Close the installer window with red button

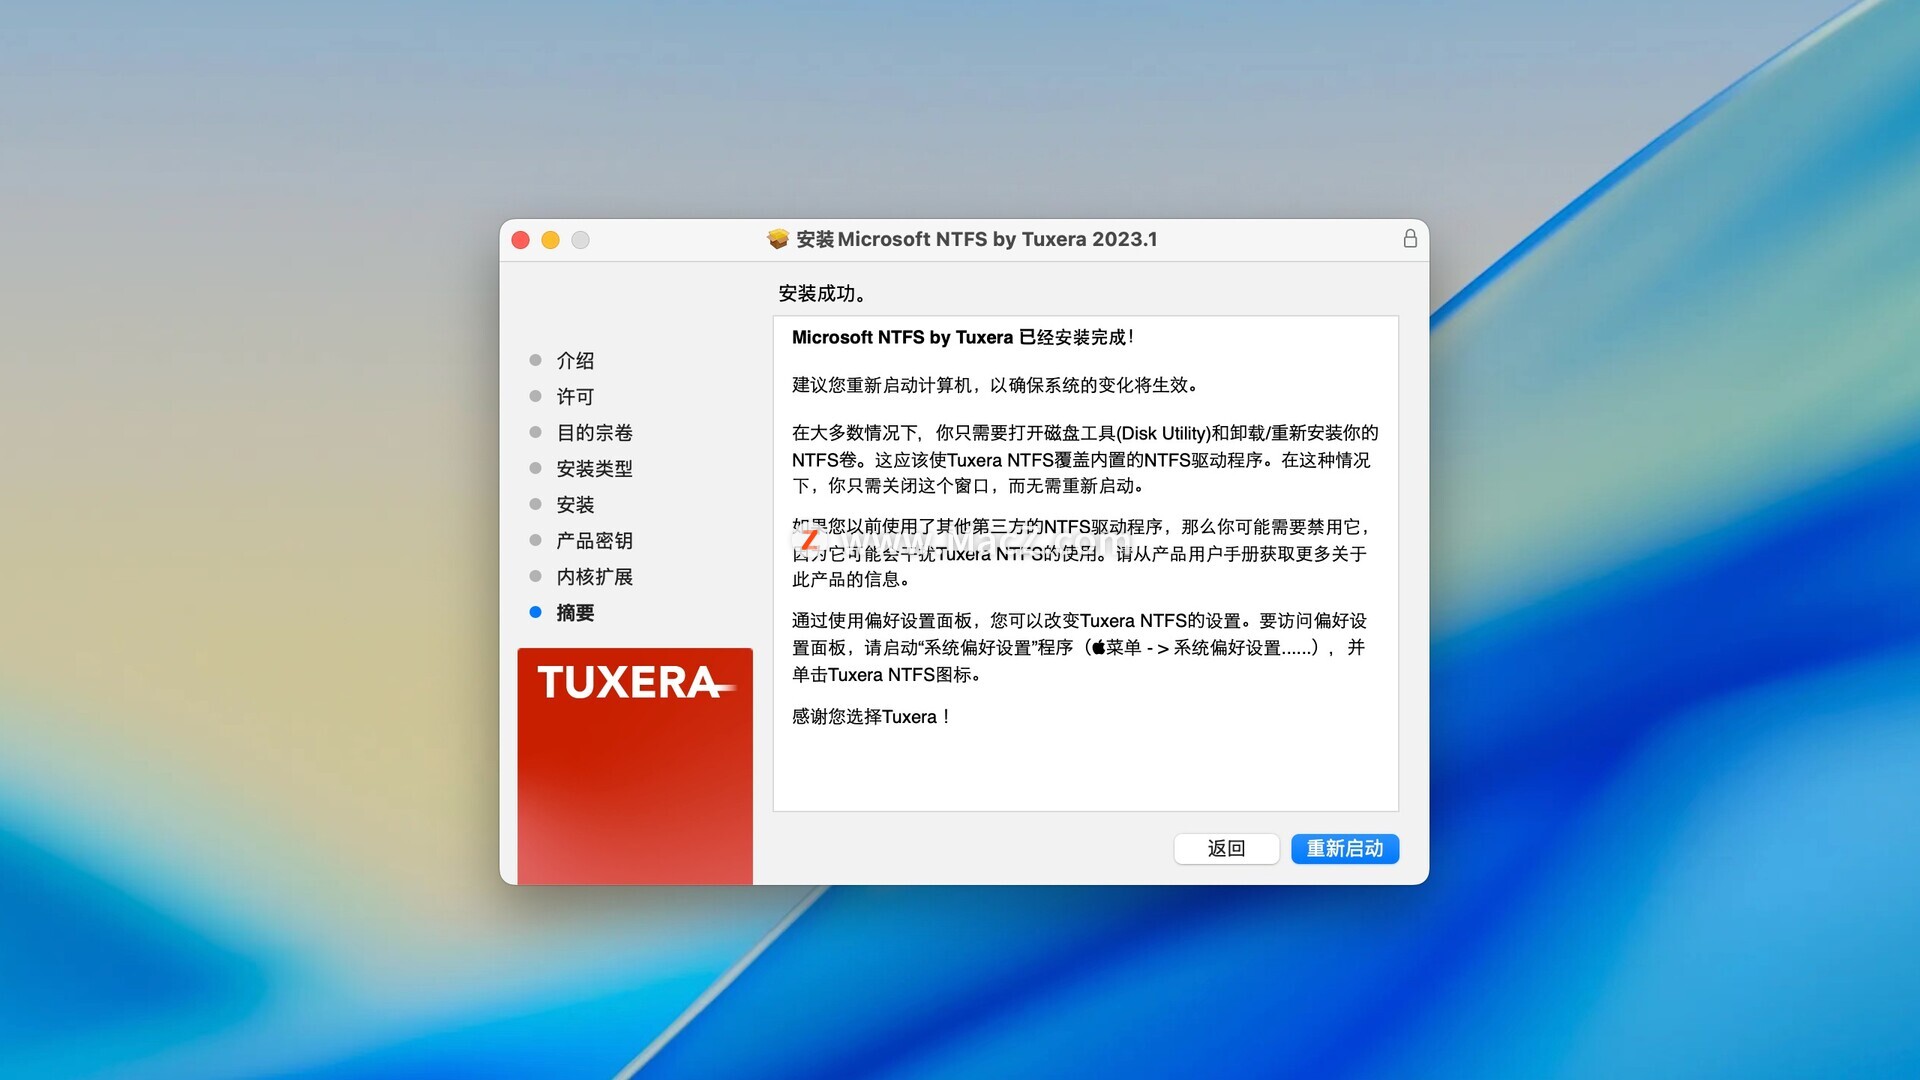(x=520, y=240)
